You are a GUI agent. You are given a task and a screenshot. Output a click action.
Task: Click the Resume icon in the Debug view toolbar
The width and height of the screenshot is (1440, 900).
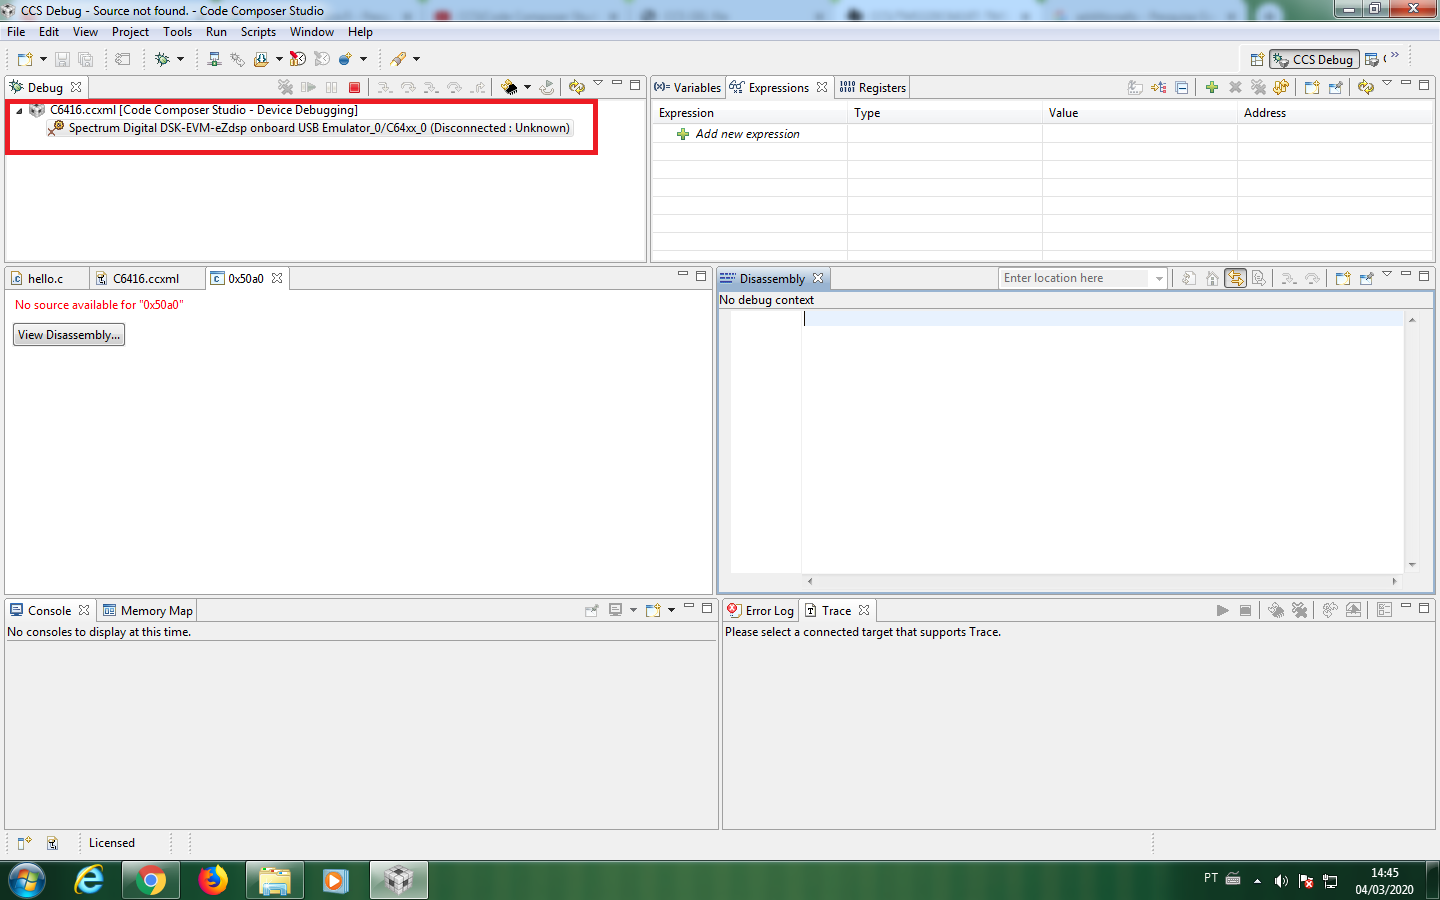pyautogui.click(x=308, y=88)
